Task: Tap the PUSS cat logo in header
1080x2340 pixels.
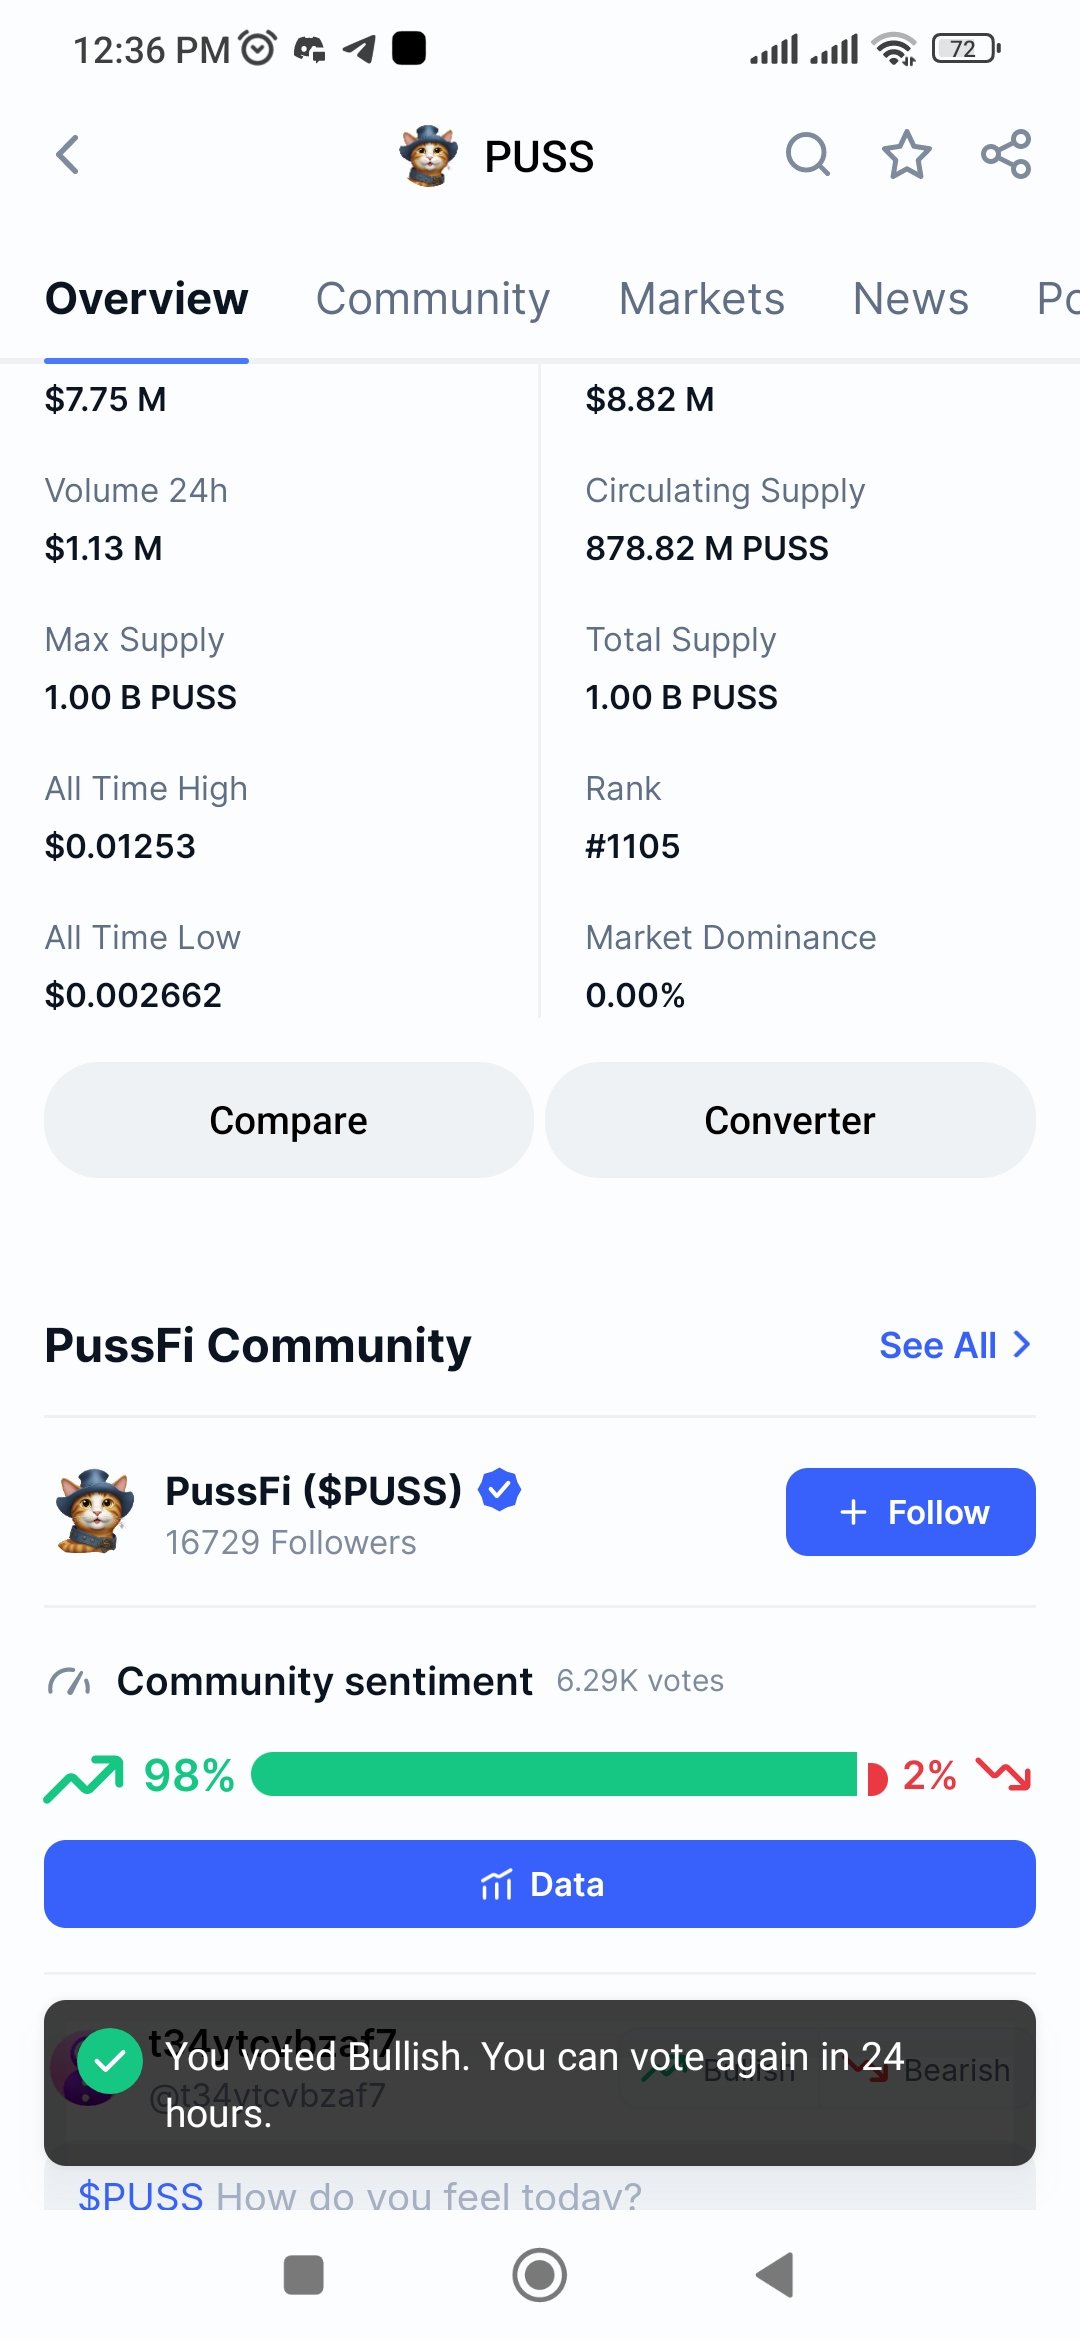Action: click(x=428, y=155)
